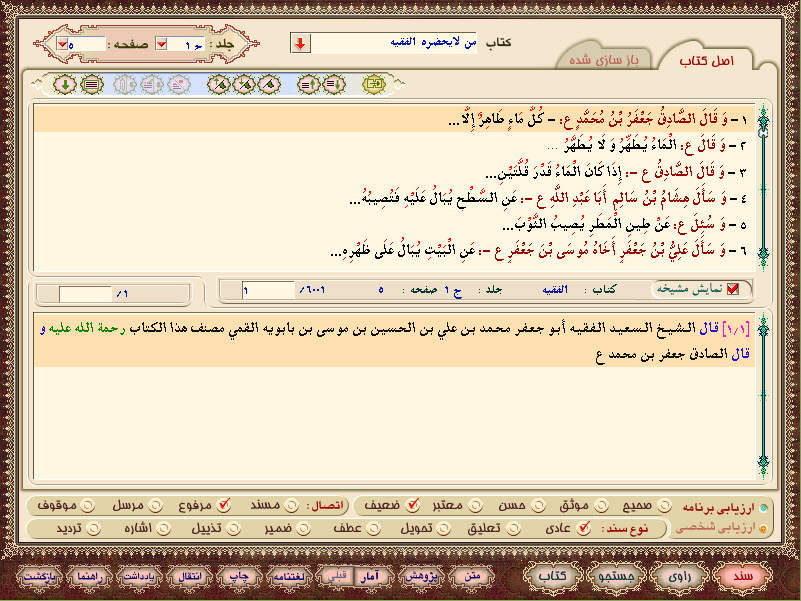This screenshot has width=801, height=601.
Task: Click the hadith number input field
Action: [x=268, y=290]
